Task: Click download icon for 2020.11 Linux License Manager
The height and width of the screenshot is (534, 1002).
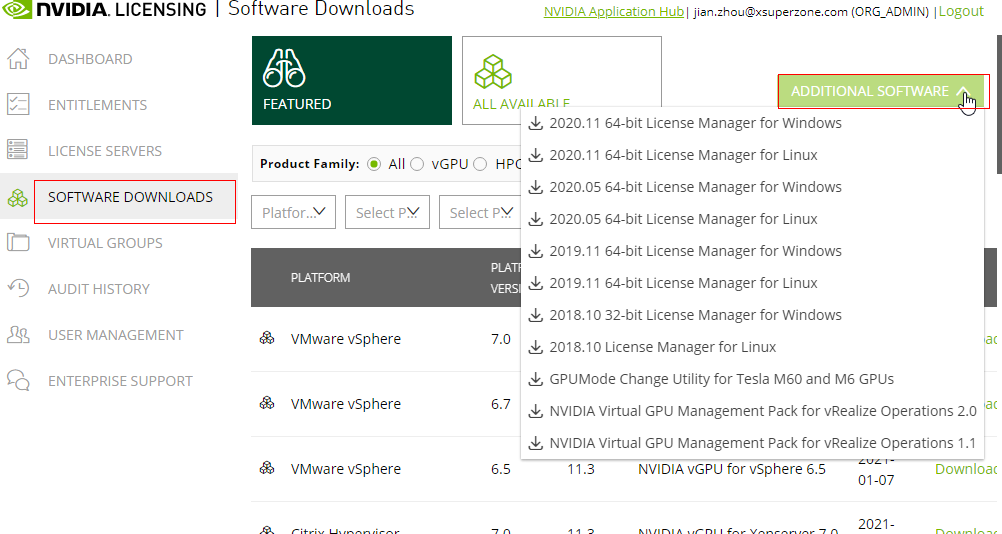Action: tap(536, 155)
